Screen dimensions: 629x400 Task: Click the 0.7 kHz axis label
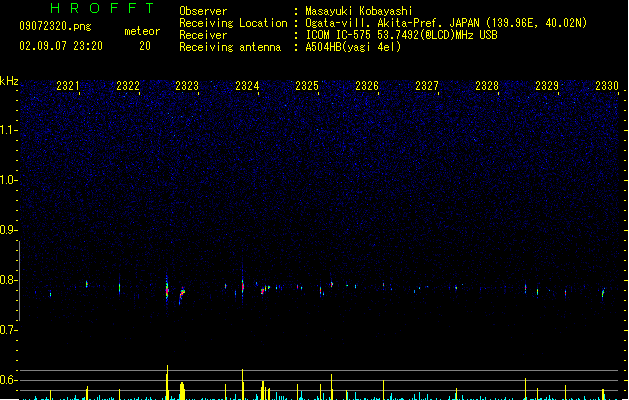click(x=9, y=330)
